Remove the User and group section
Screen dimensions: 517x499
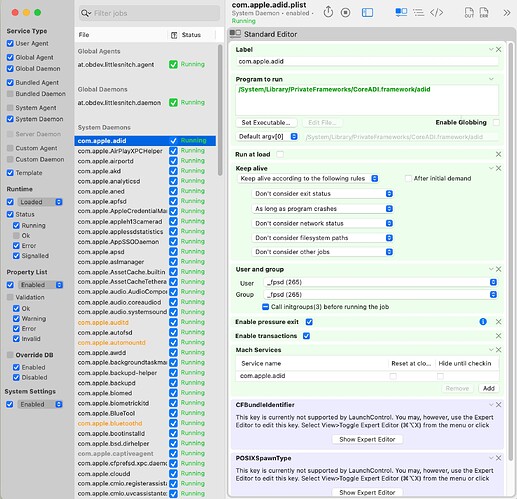pos(498,269)
